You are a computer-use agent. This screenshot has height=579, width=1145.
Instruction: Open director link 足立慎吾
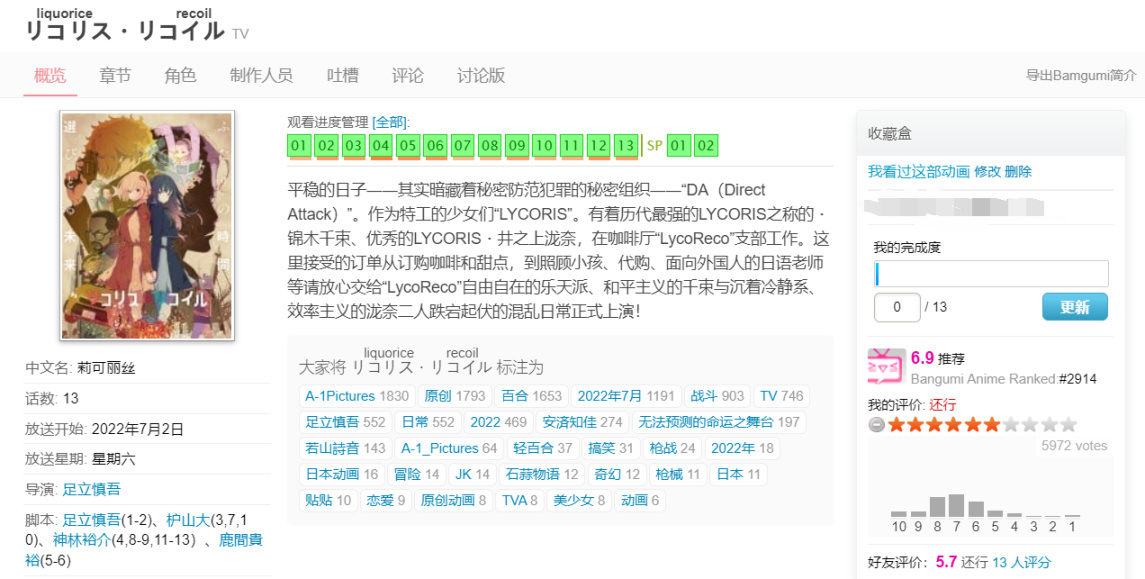pyautogui.click(x=91, y=489)
